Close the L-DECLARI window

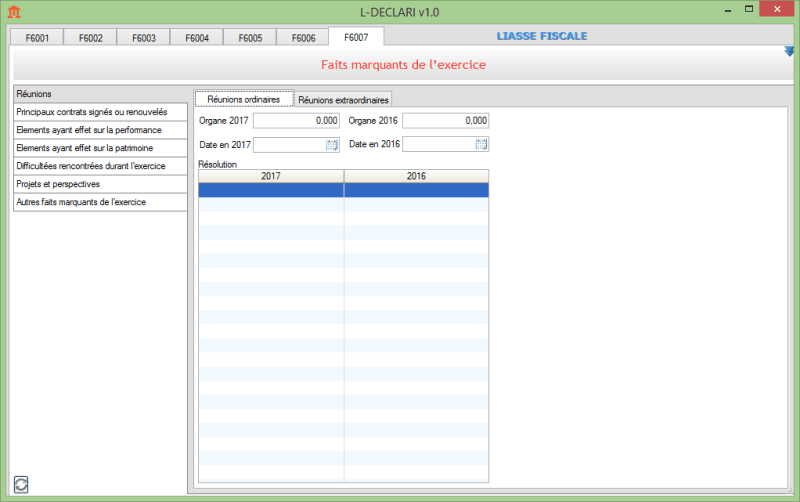click(777, 9)
